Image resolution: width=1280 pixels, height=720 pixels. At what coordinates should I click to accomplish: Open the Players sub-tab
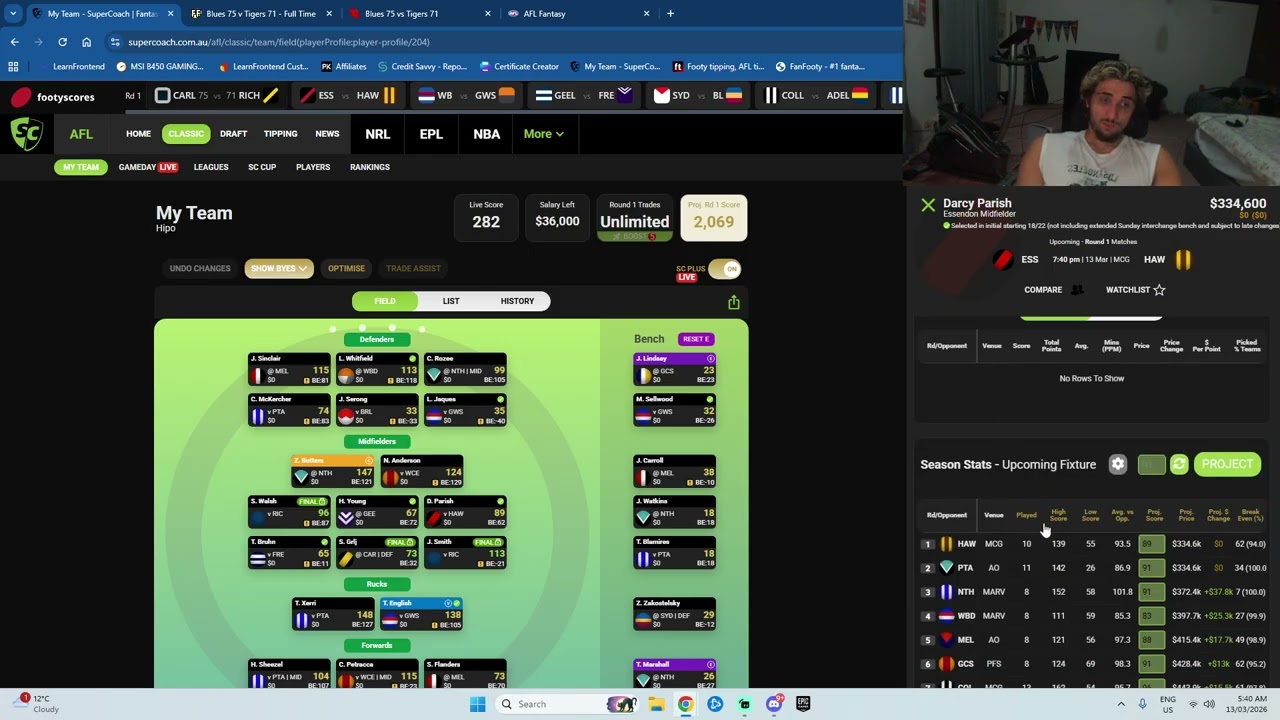(x=313, y=167)
